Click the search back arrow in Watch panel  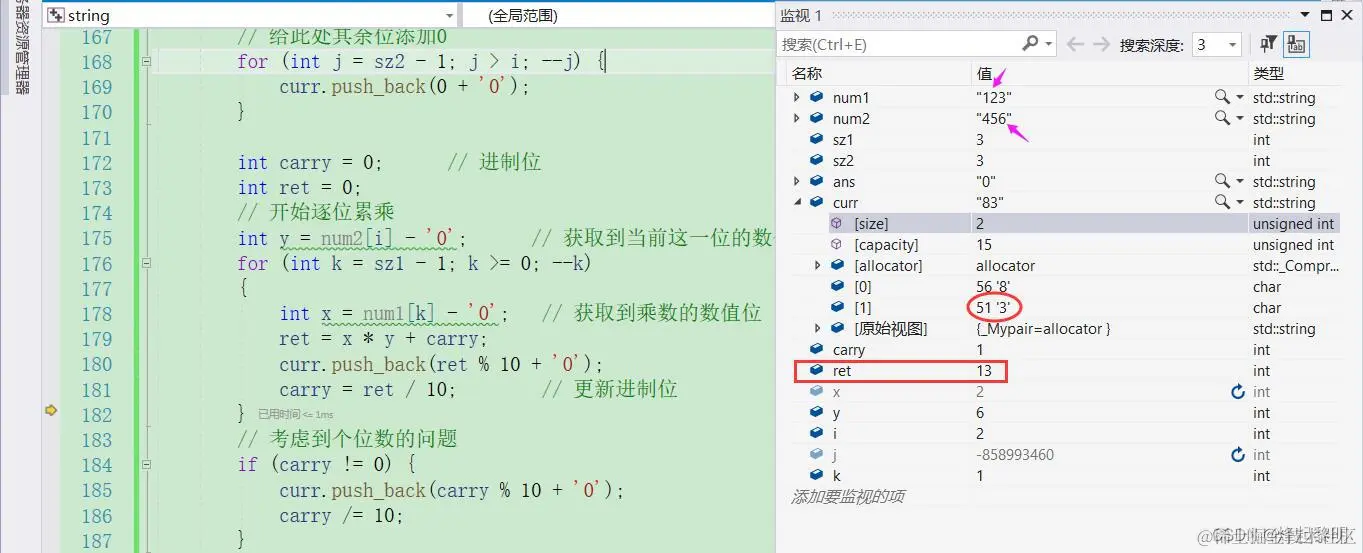(x=1076, y=44)
